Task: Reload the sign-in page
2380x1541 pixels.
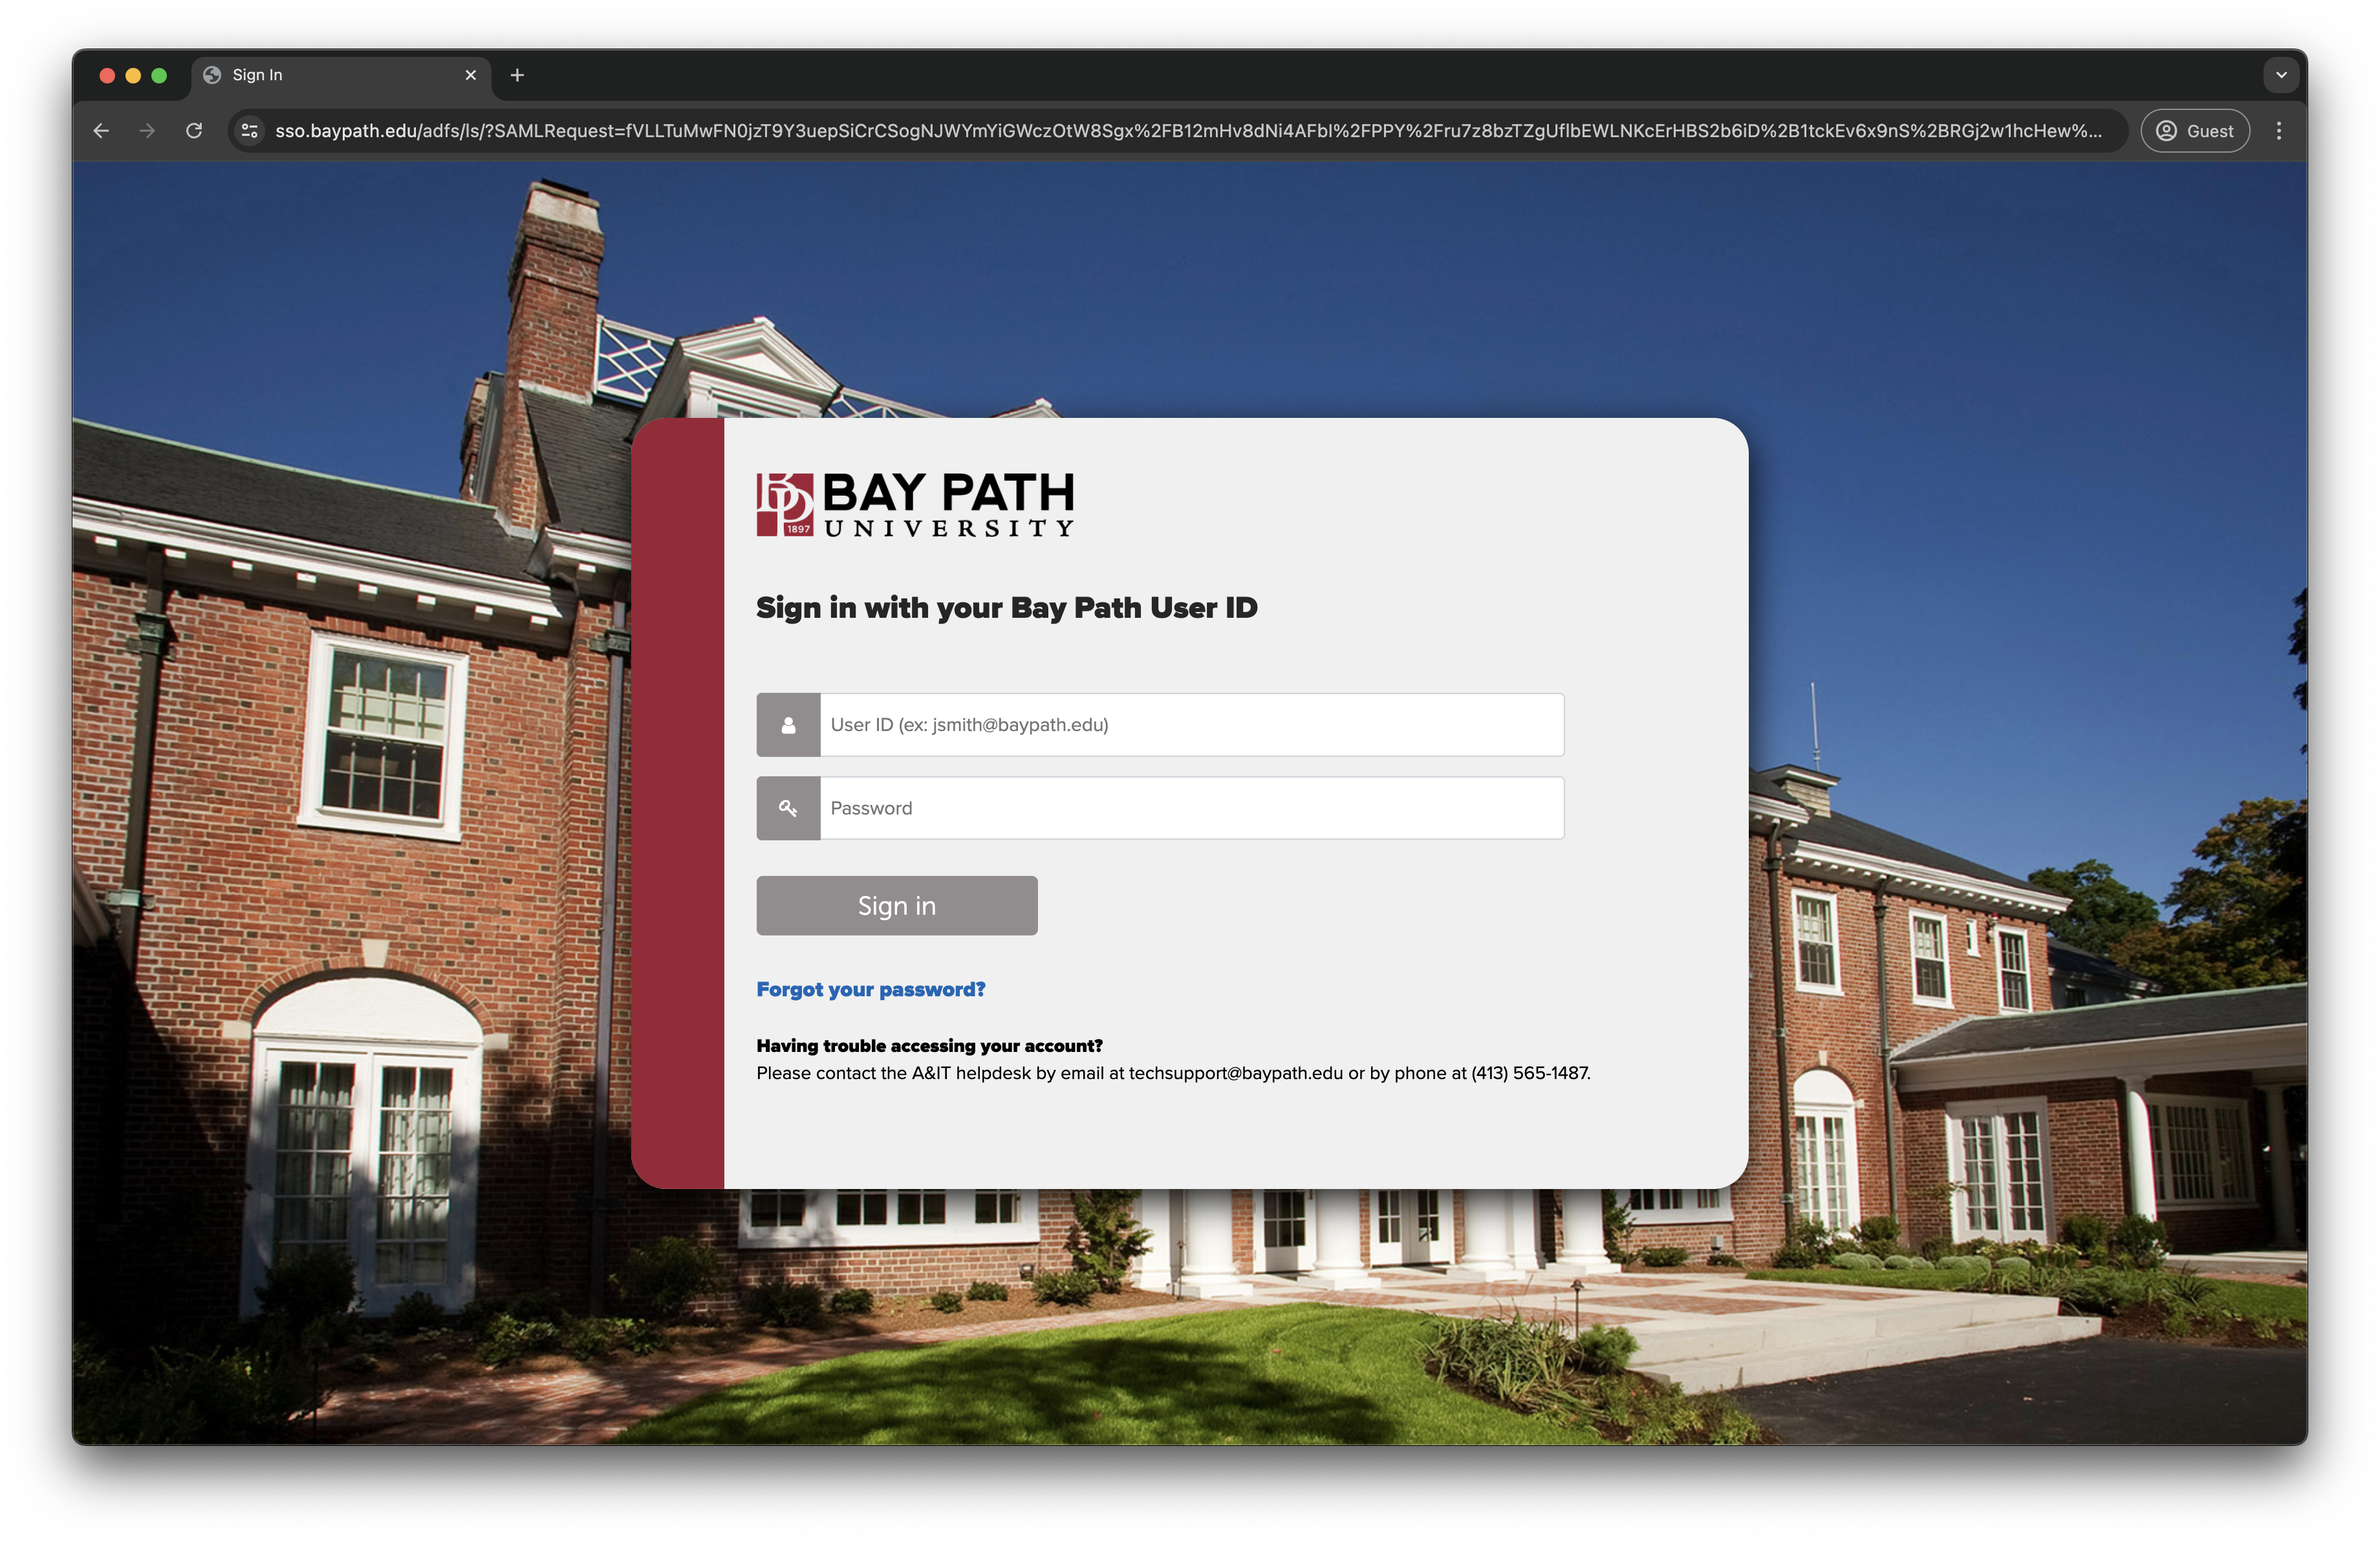Action: tap(194, 131)
